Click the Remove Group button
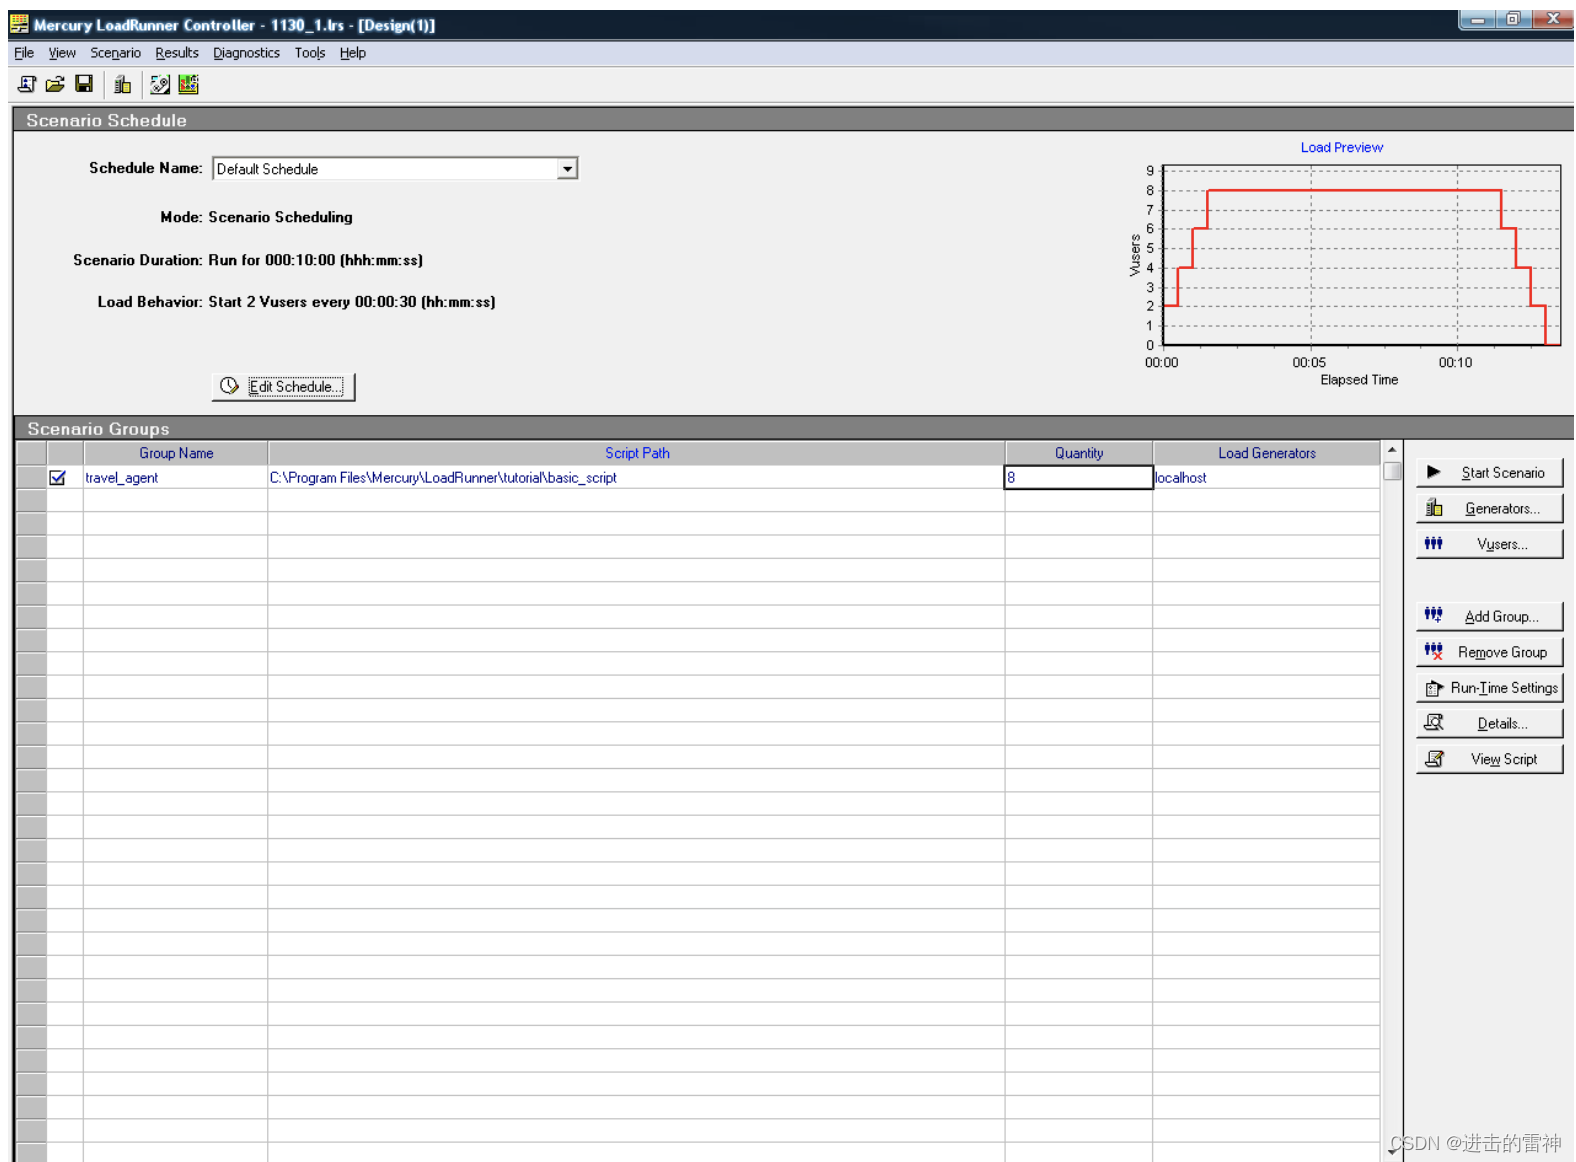 tap(1489, 652)
